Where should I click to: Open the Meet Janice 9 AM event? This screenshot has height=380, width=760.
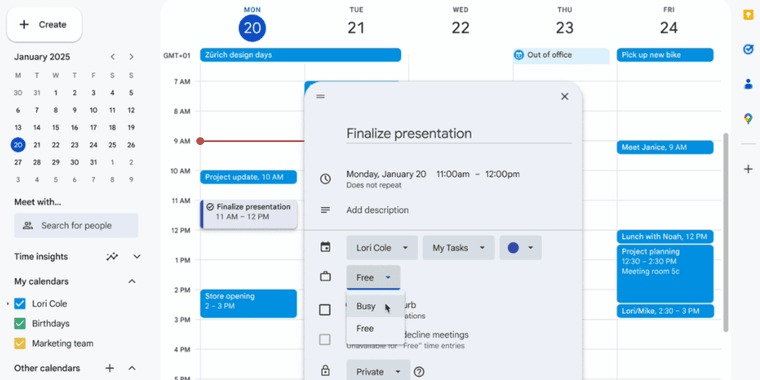(x=665, y=147)
